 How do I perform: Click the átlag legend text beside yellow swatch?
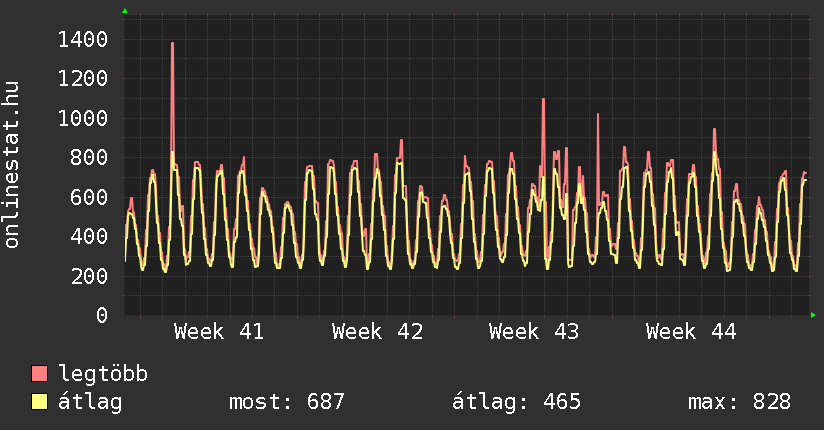point(90,402)
